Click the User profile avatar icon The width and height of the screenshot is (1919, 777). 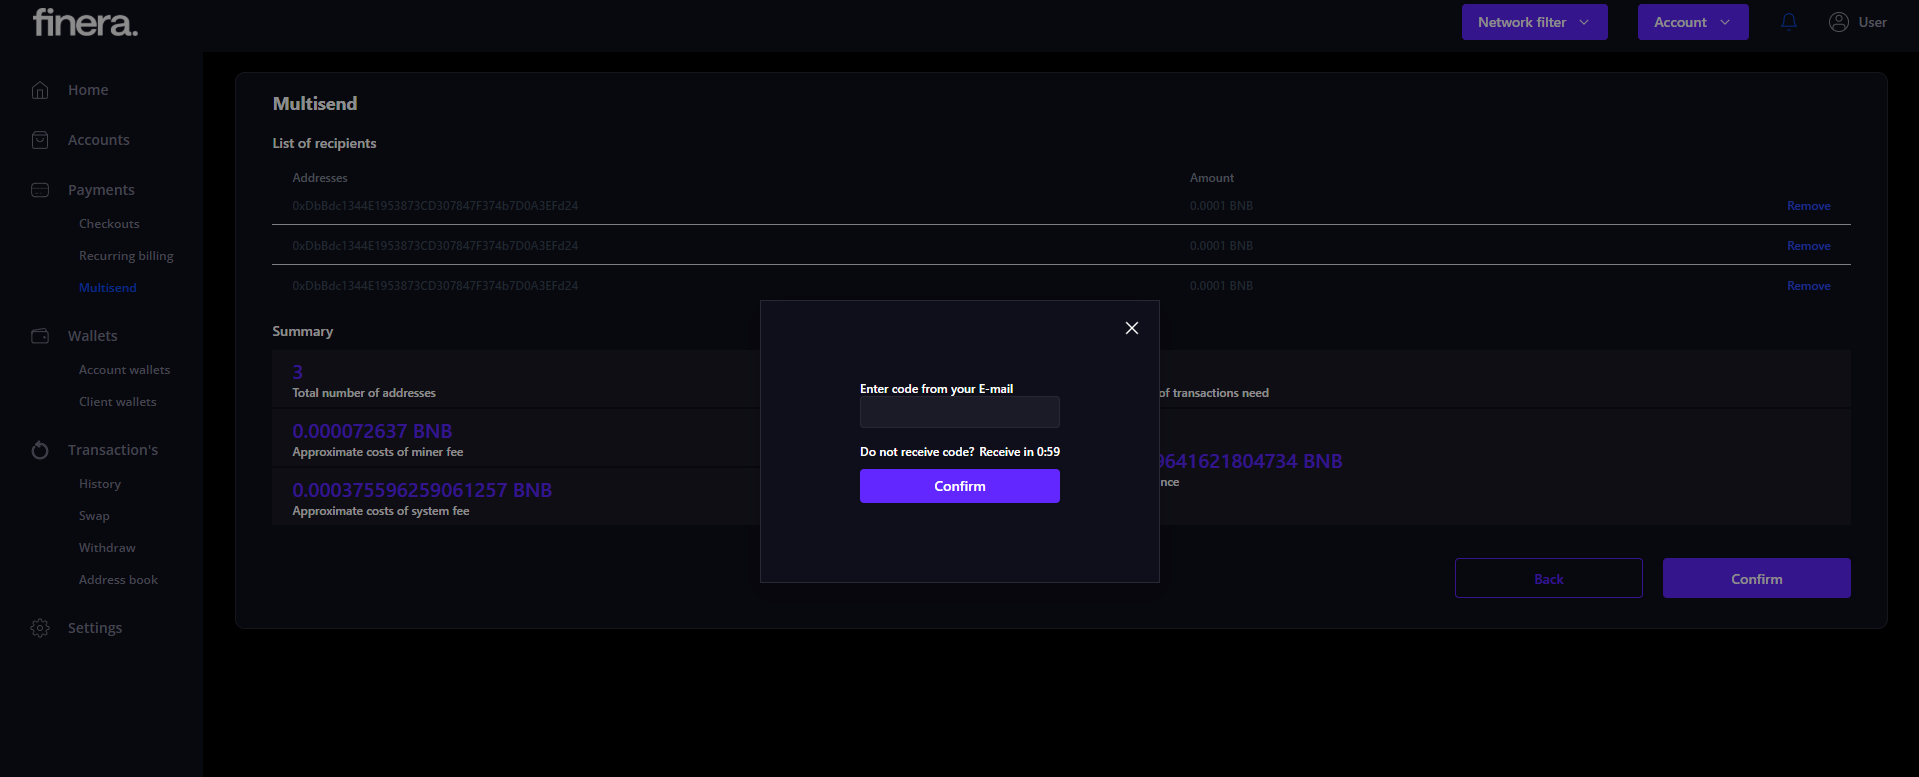[x=1838, y=22]
